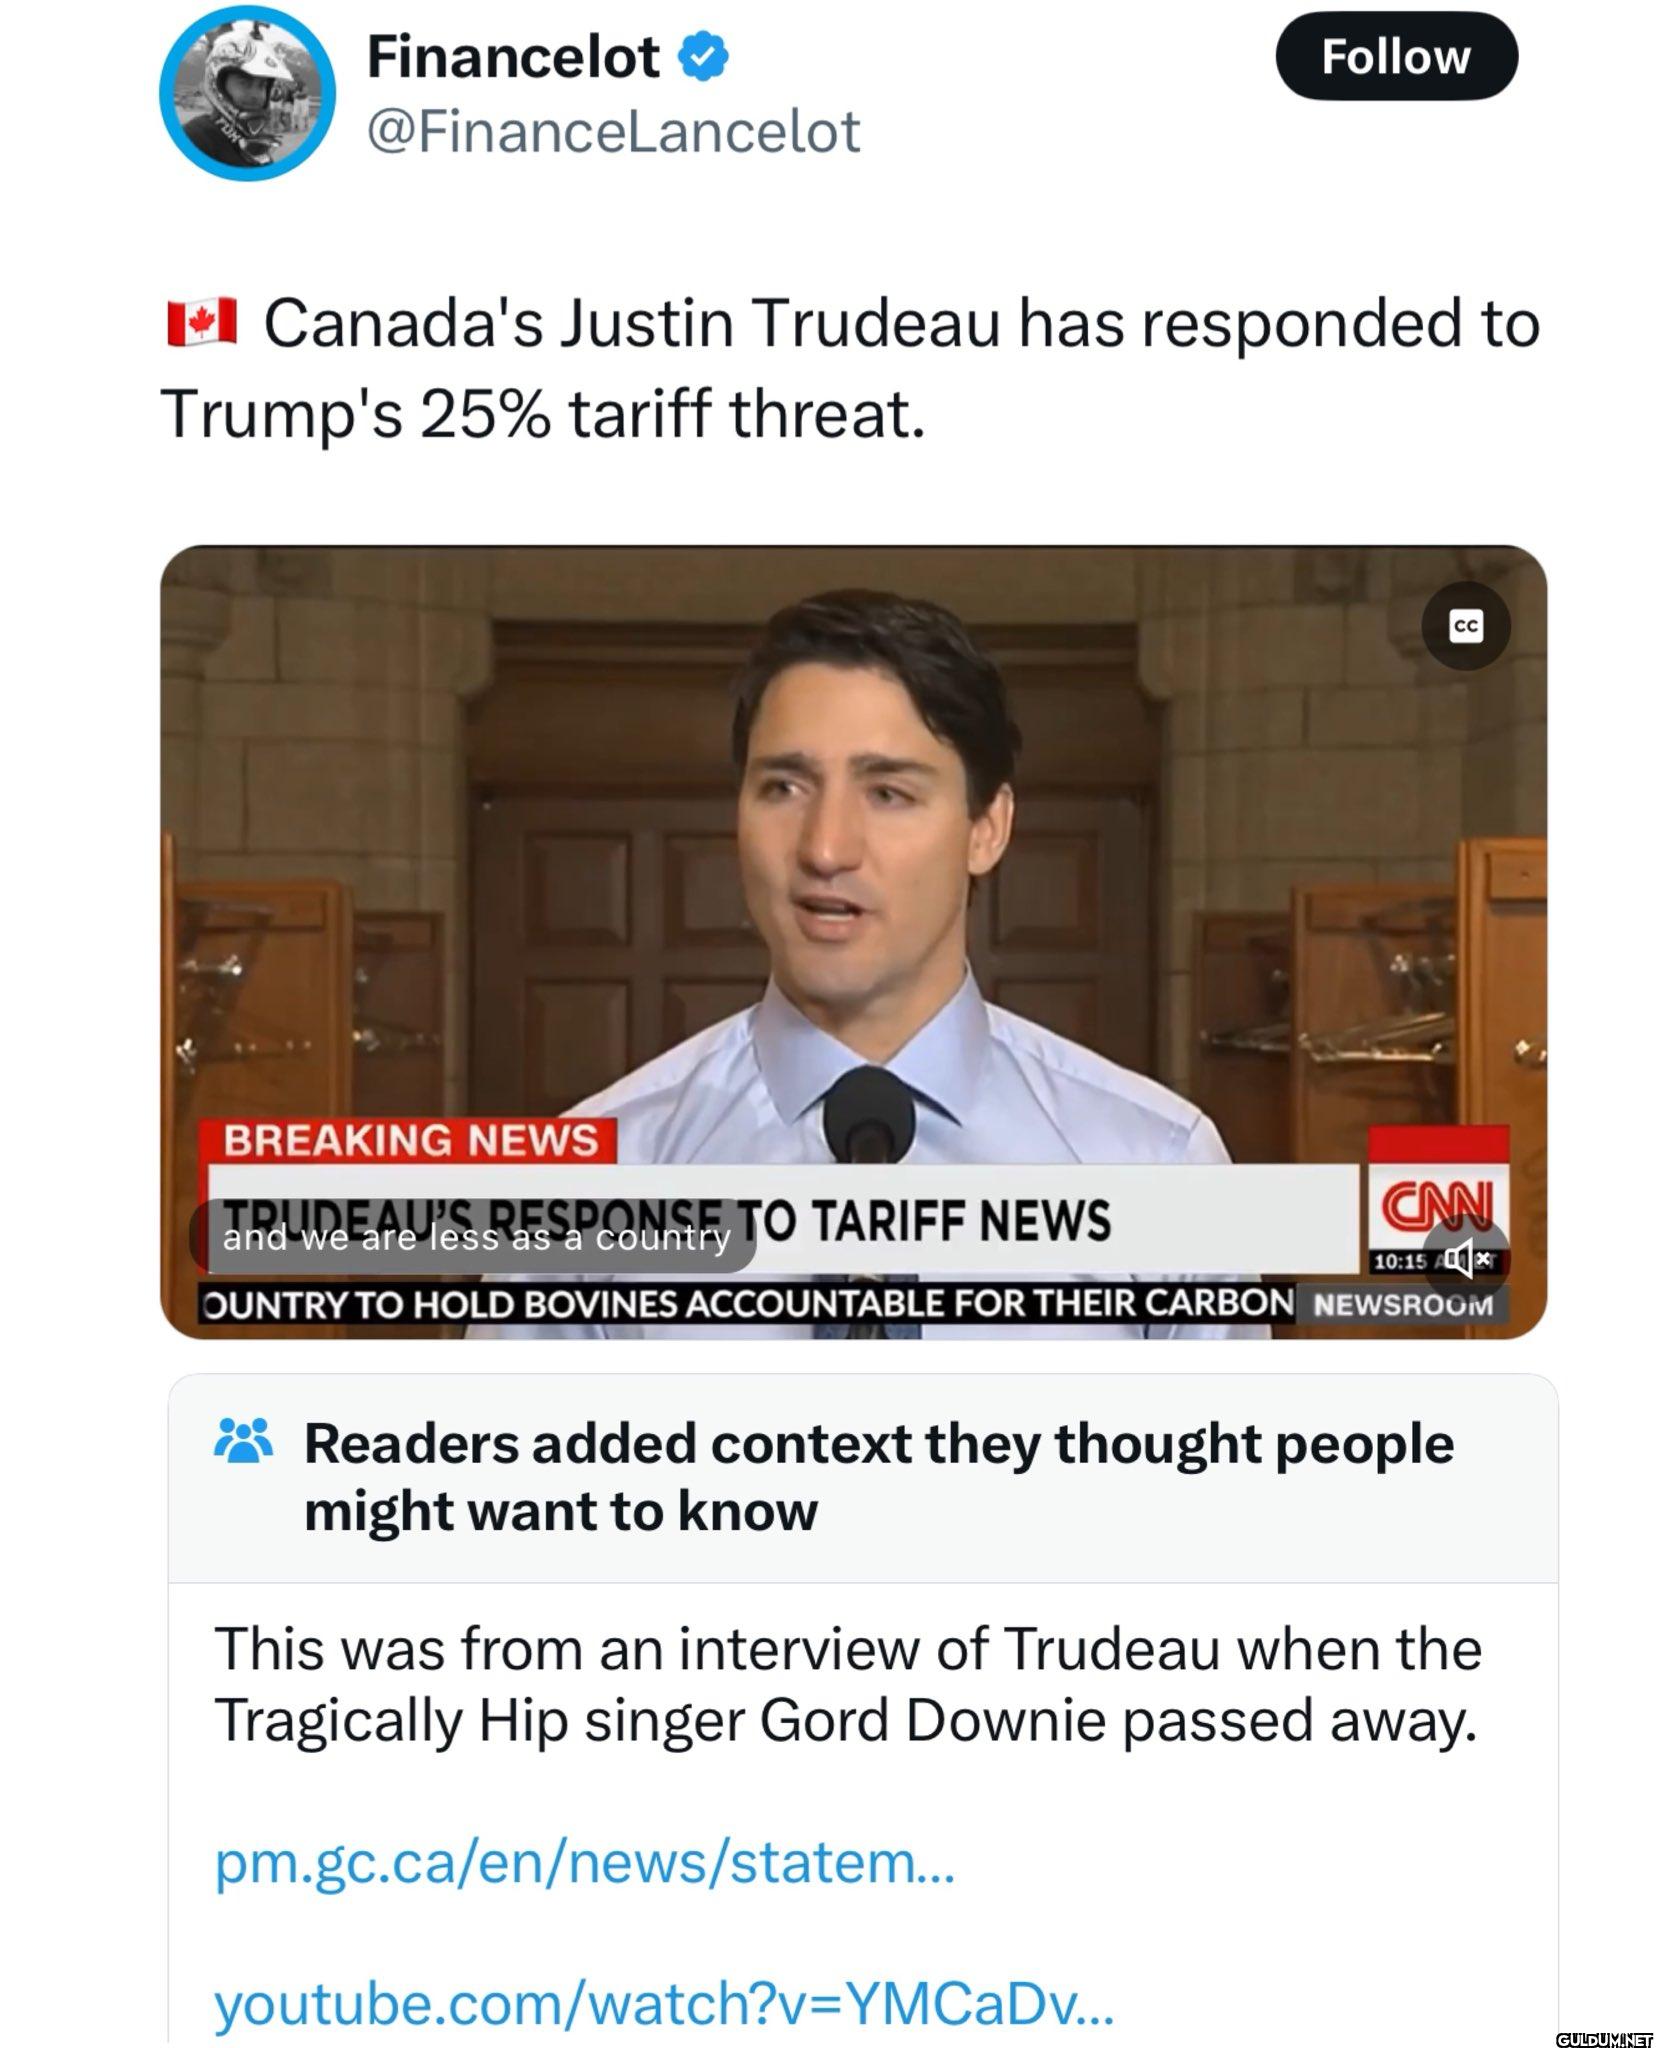Click the blue verified badge
This screenshot has width=1657, height=2048.
[x=703, y=57]
